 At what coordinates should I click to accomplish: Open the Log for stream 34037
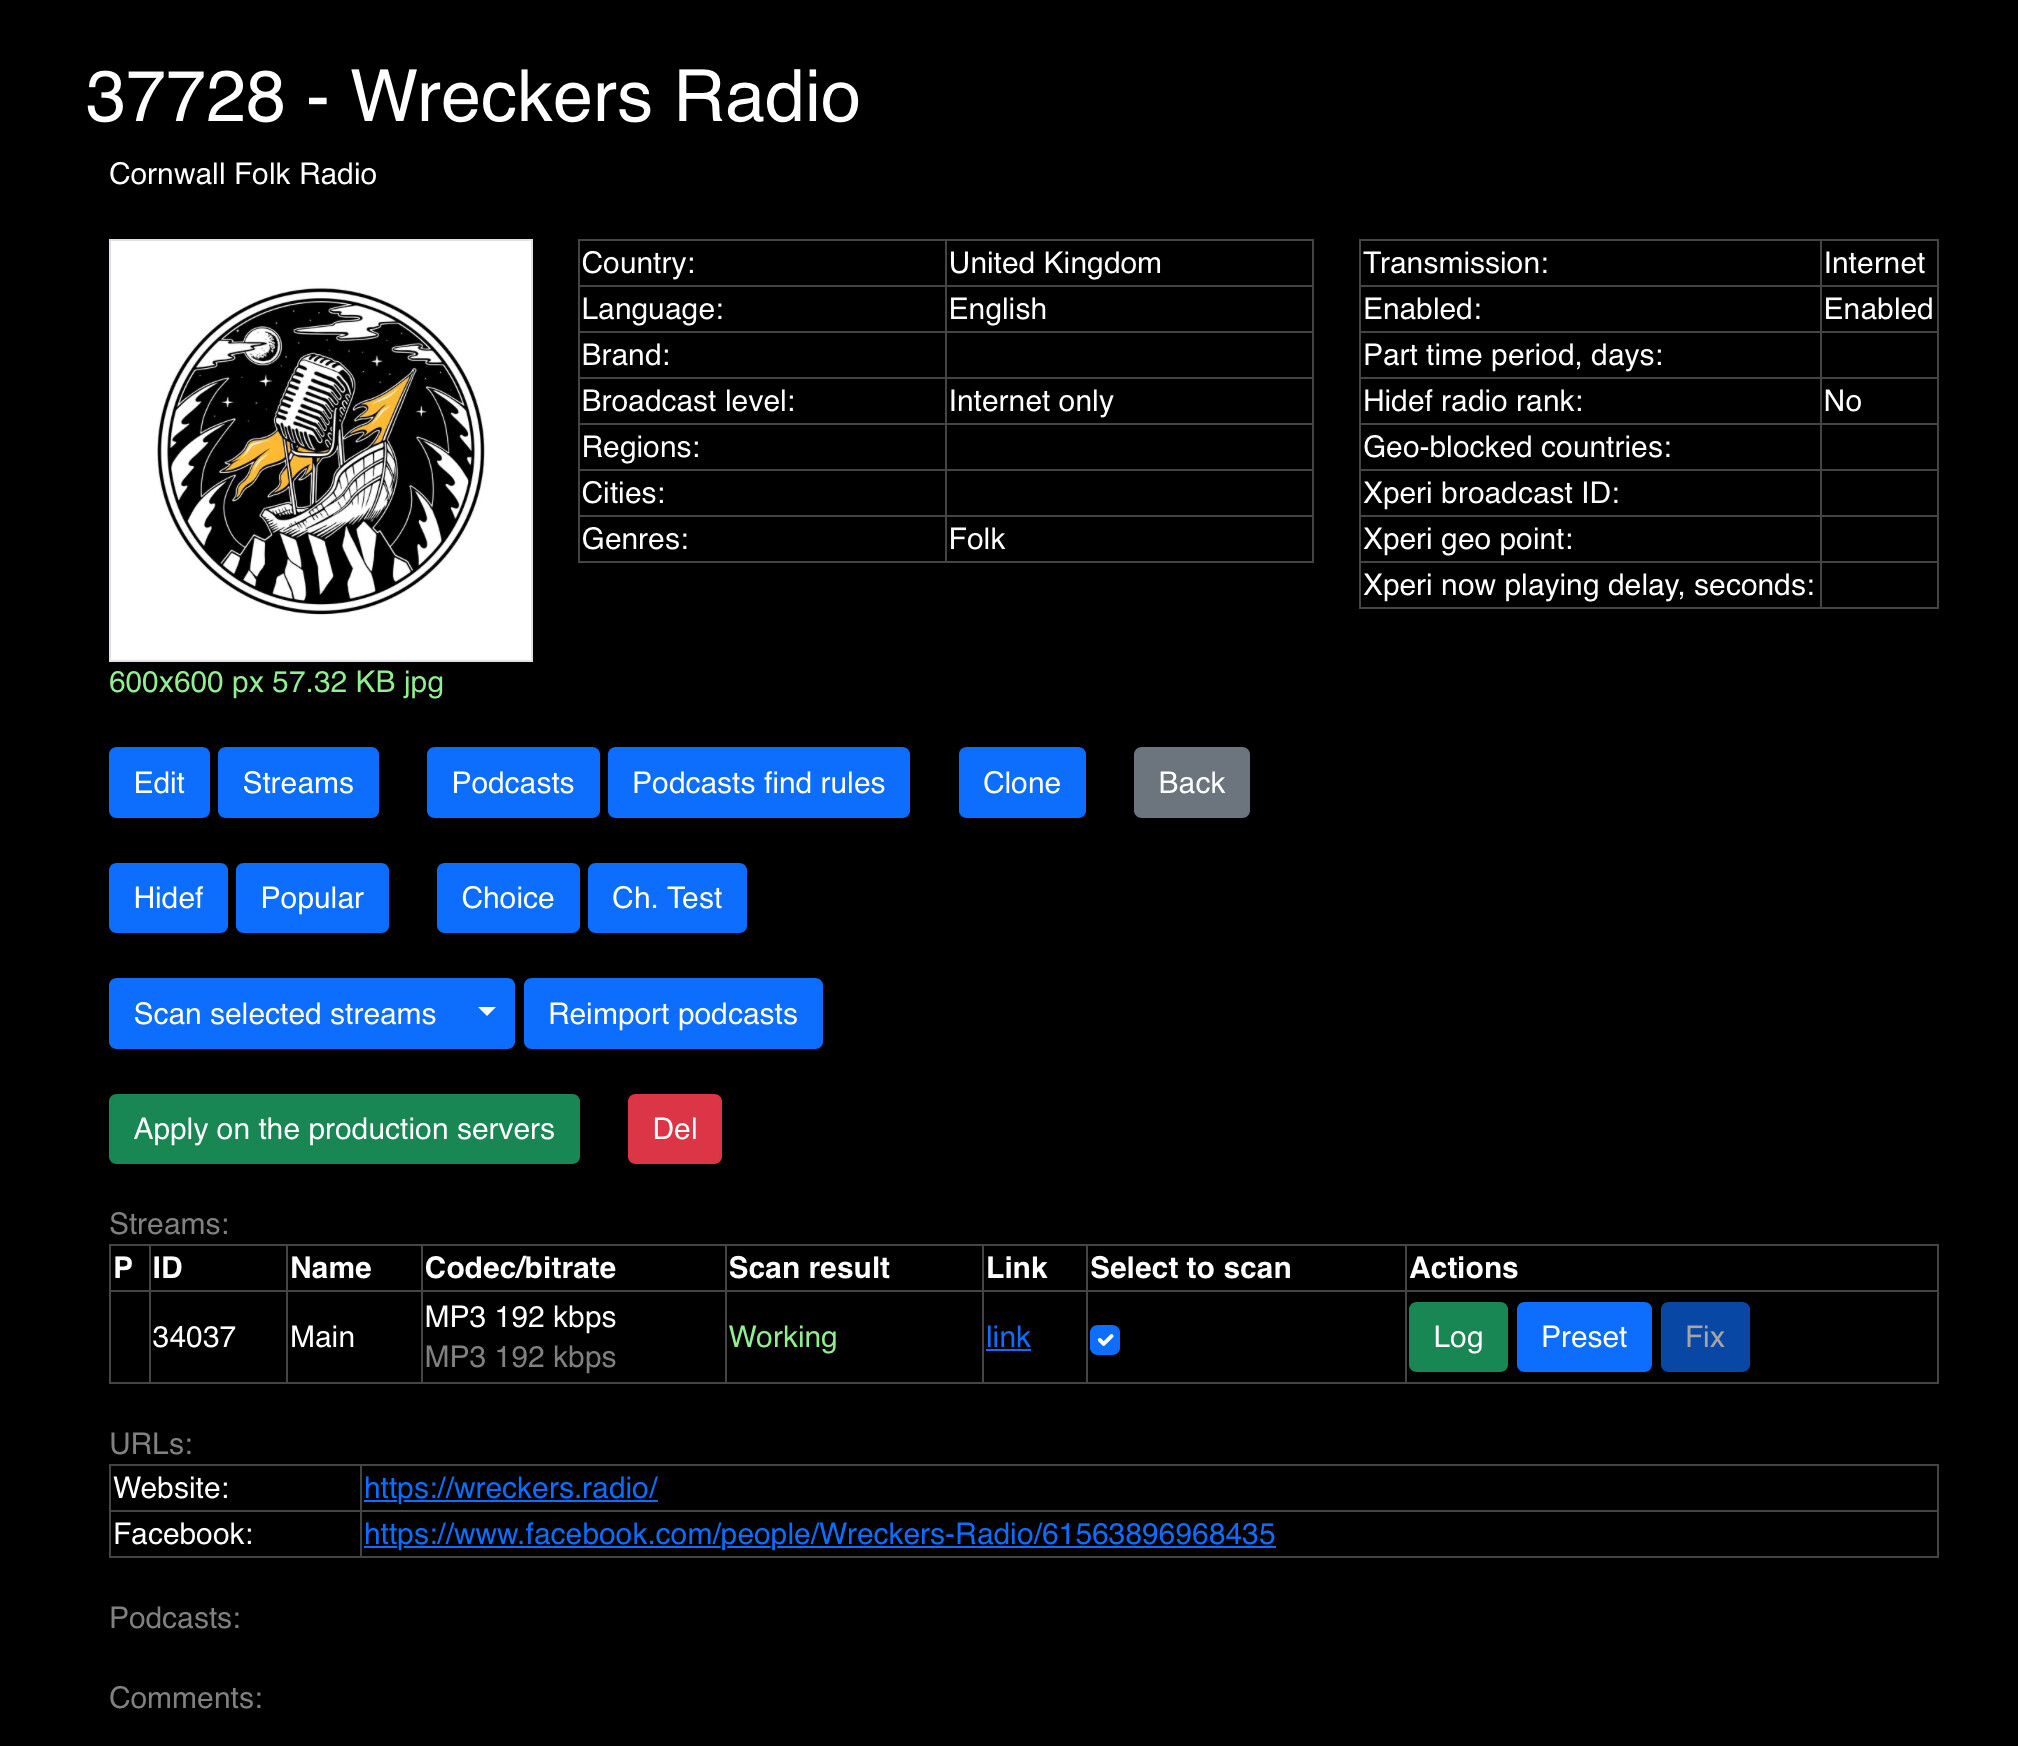click(x=1457, y=1337)
